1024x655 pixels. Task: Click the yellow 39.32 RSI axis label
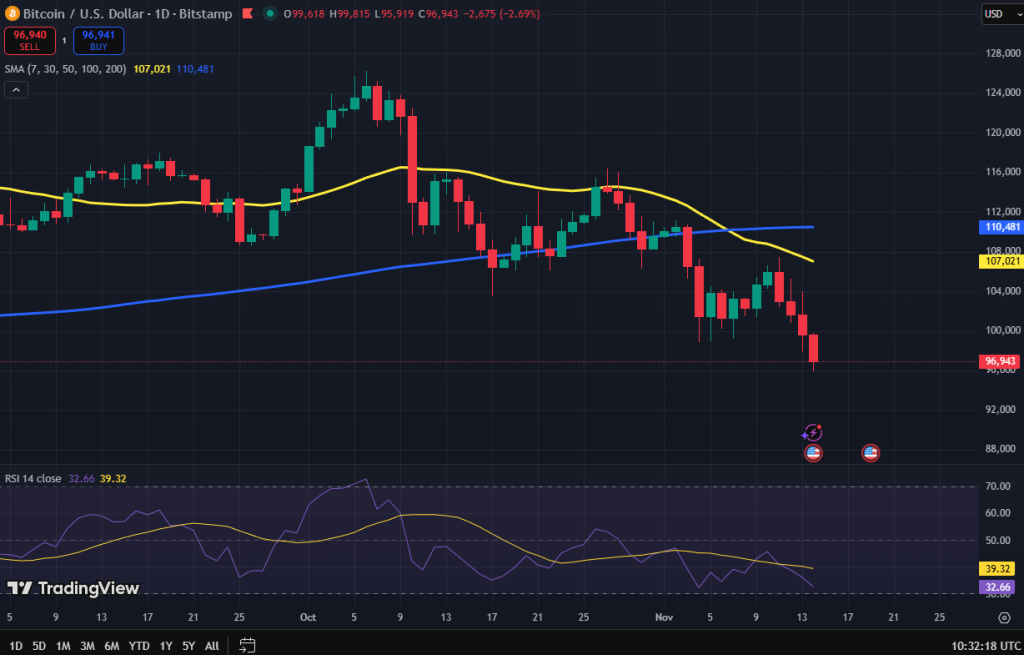click(x=997, y=569)
